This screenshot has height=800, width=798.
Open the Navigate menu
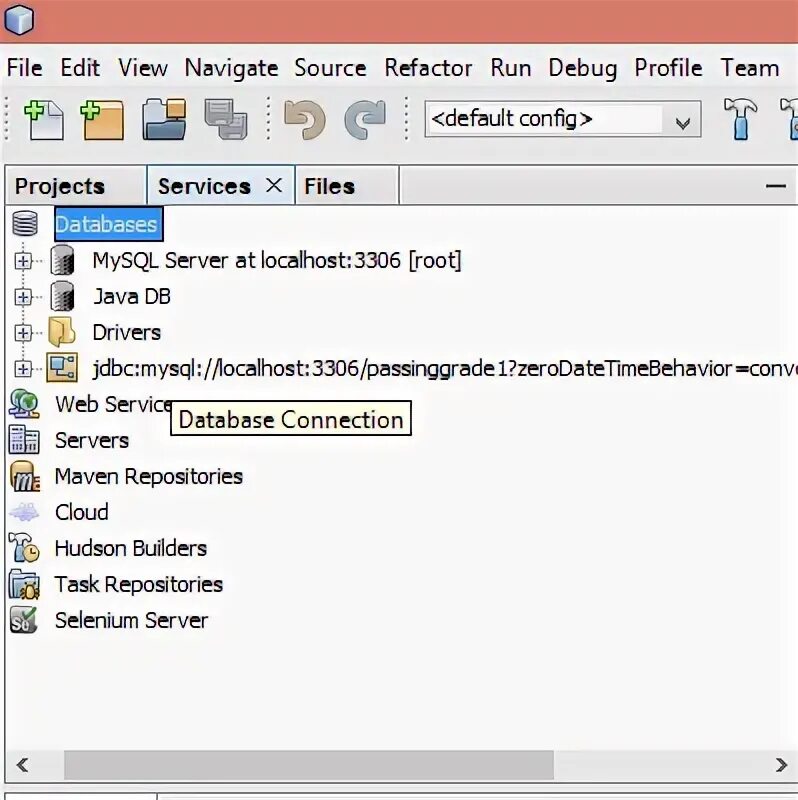pyautogui.click(x=232, y=68)
